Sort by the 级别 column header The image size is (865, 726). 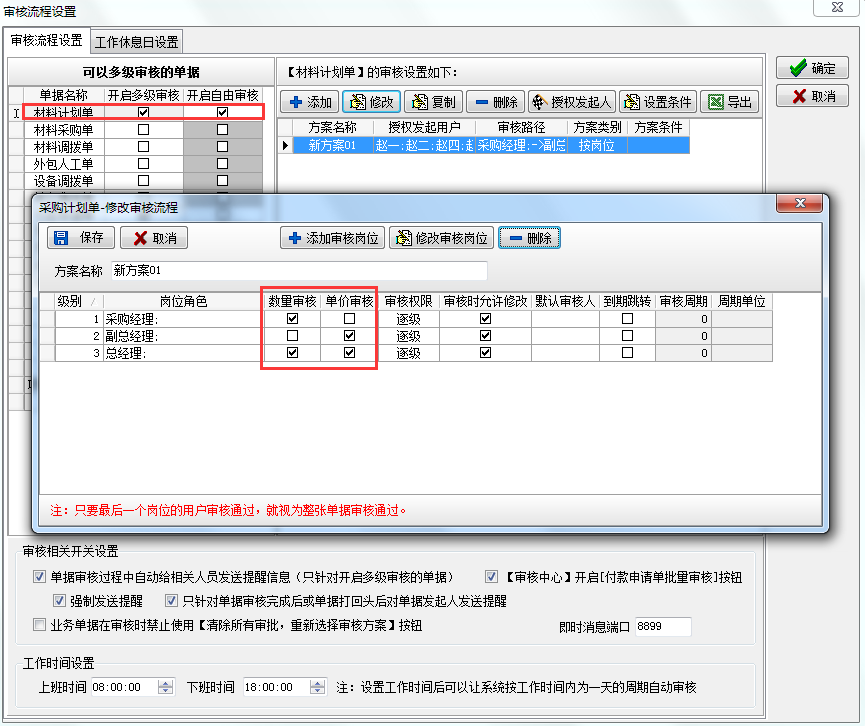click(x=70, y=301)
